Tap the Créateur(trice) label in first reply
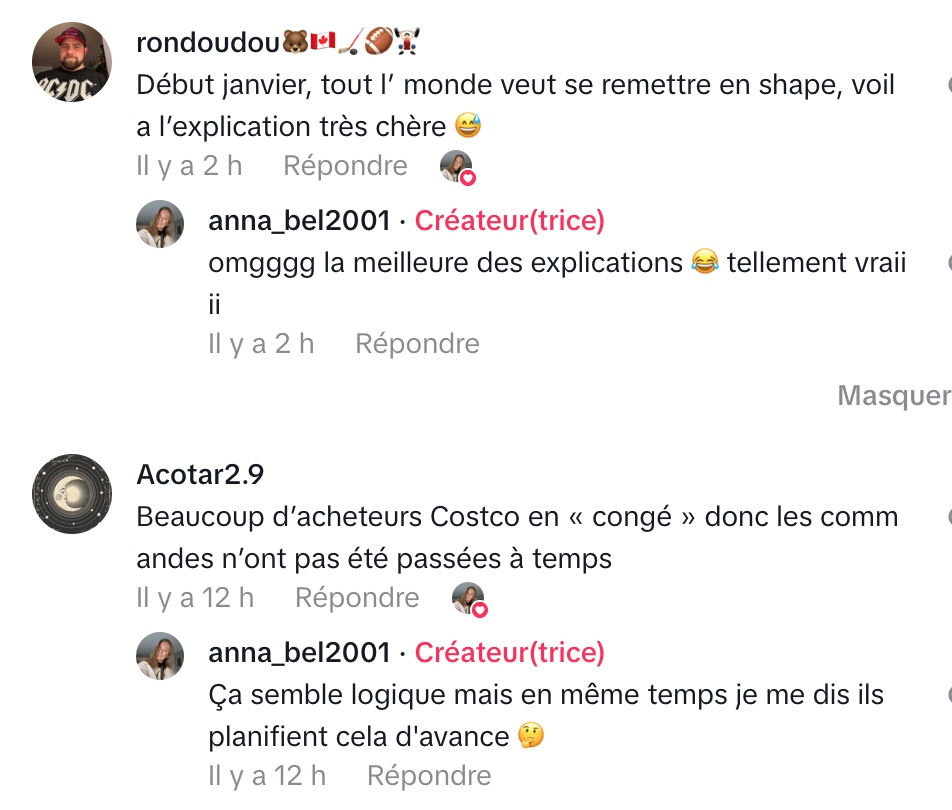The height and width of the screenshot is (810, 952). click(509, 220)
